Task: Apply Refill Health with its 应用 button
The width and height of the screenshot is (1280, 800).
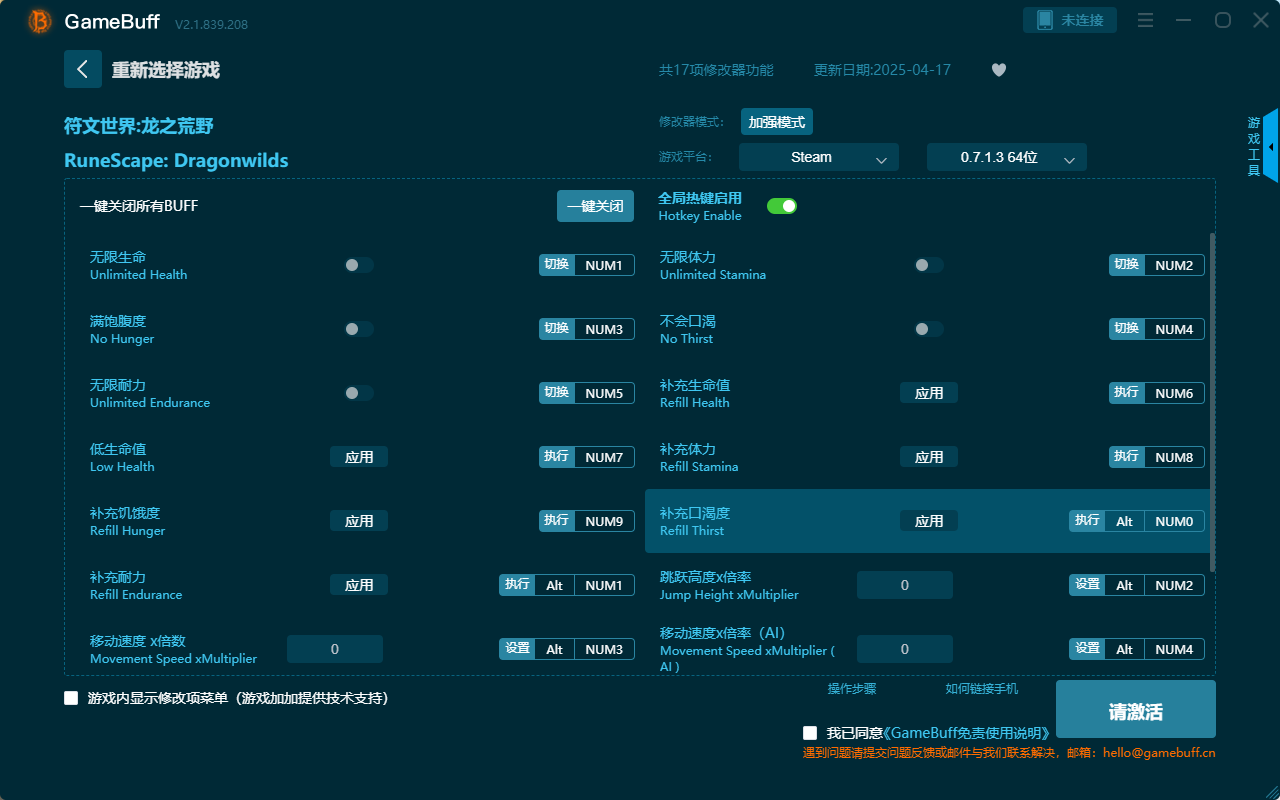Action: [x=928, y=392]
